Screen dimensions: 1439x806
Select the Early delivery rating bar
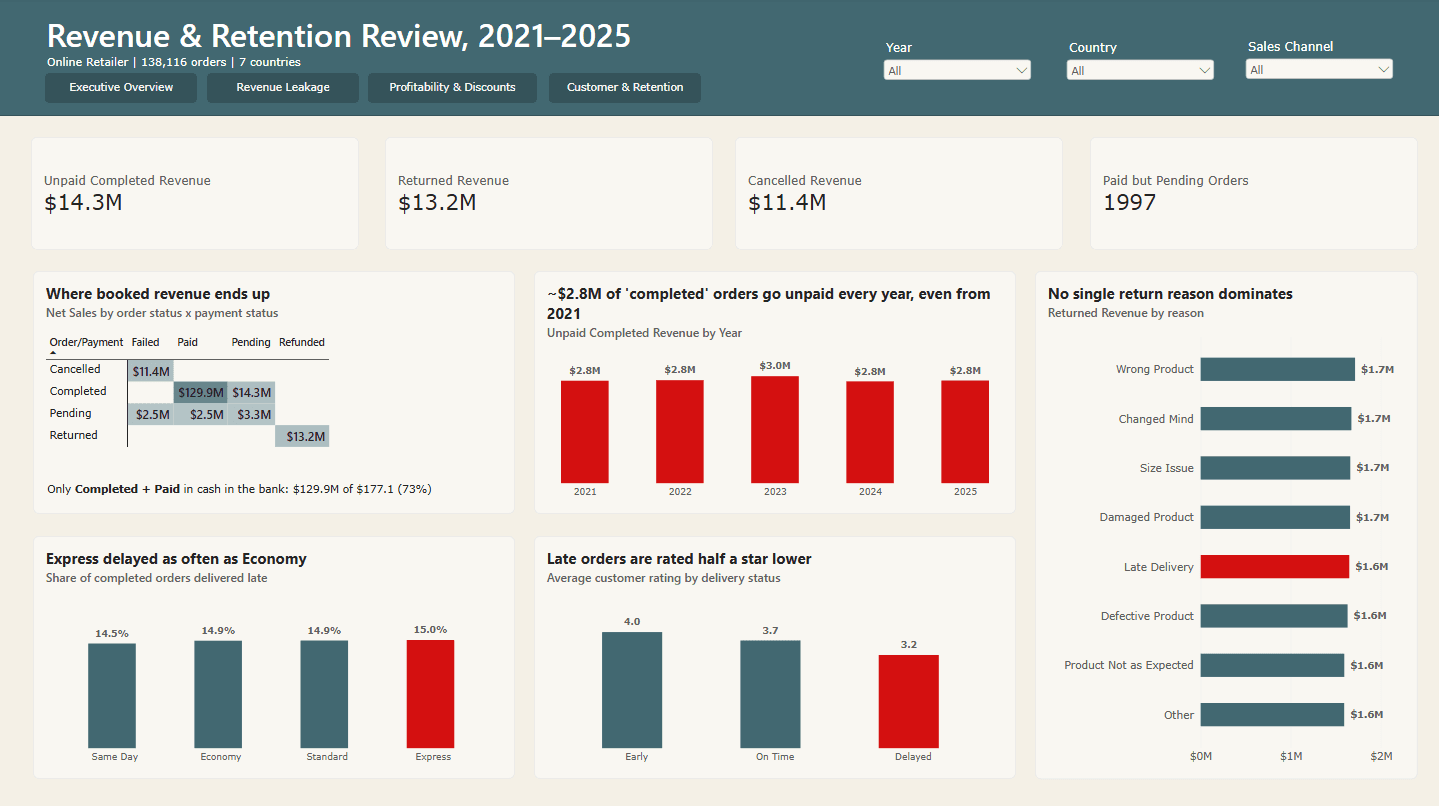632,690
